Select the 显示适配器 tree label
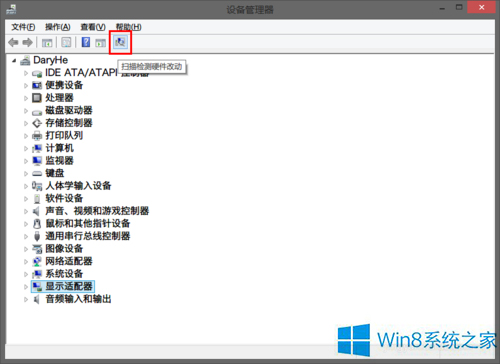The width and height of the screenshot is (500, 364). pyautogui.click(x=69, y=286)
